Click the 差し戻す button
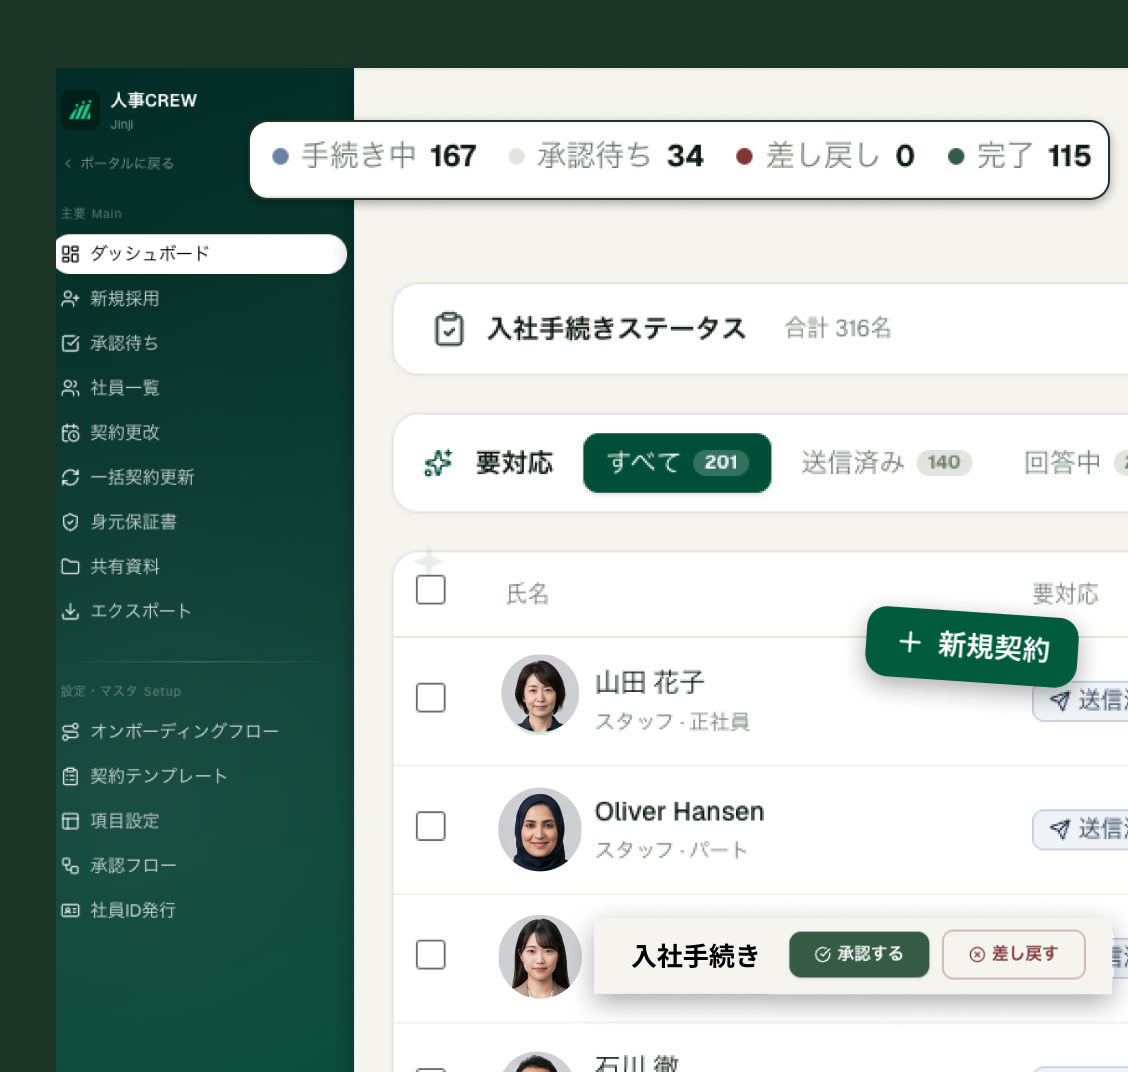The width and height of the screenshot is (1128, 1072). click(1014, 954)
